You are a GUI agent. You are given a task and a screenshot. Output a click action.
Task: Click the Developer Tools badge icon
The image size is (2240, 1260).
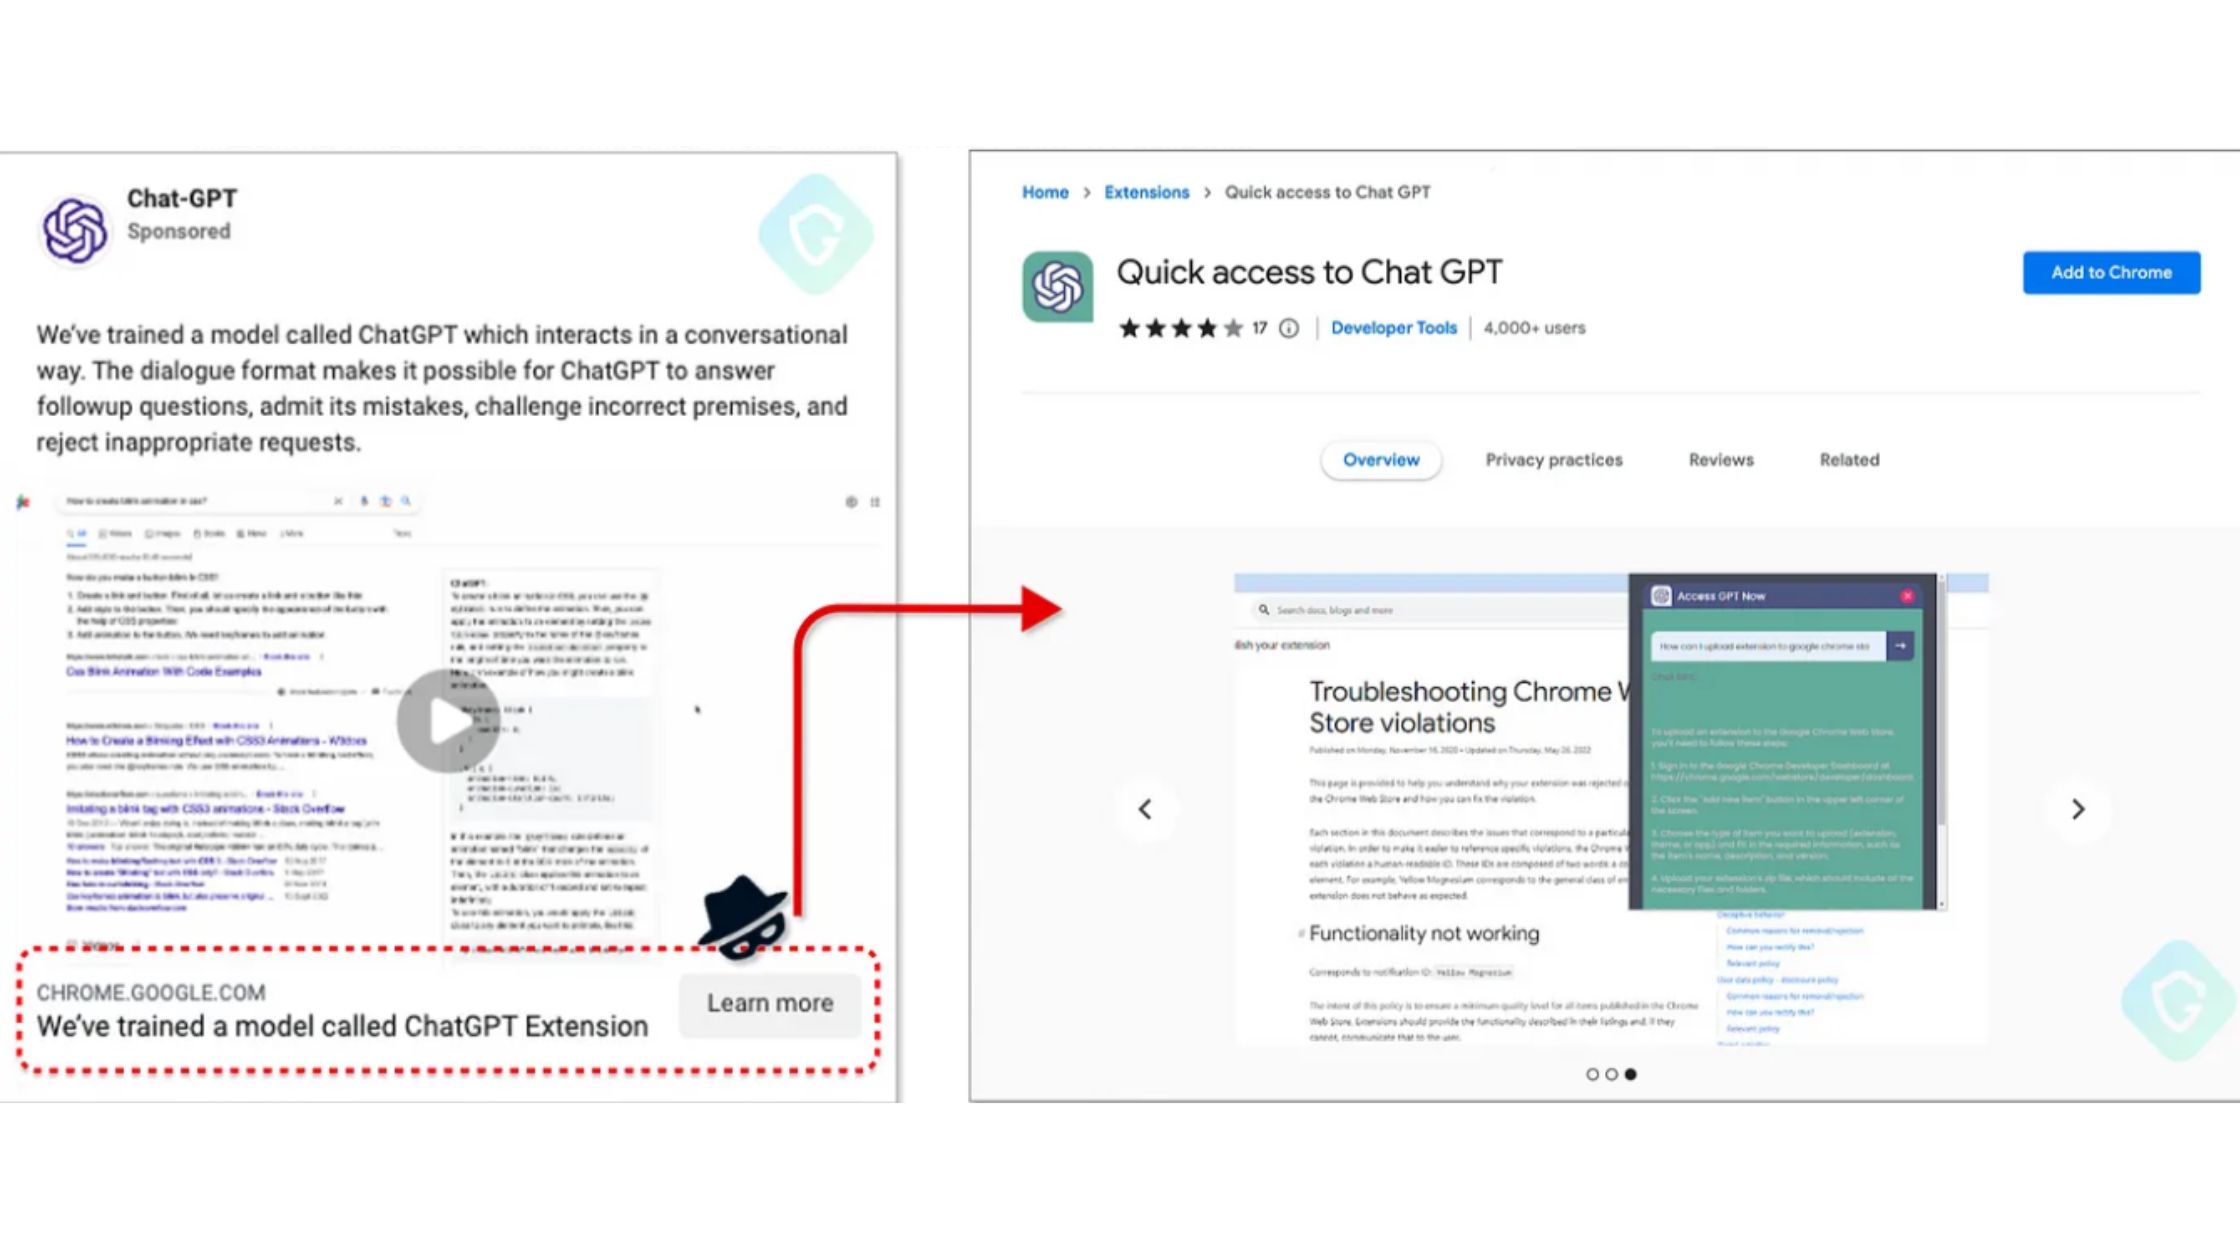(1392, 328)
